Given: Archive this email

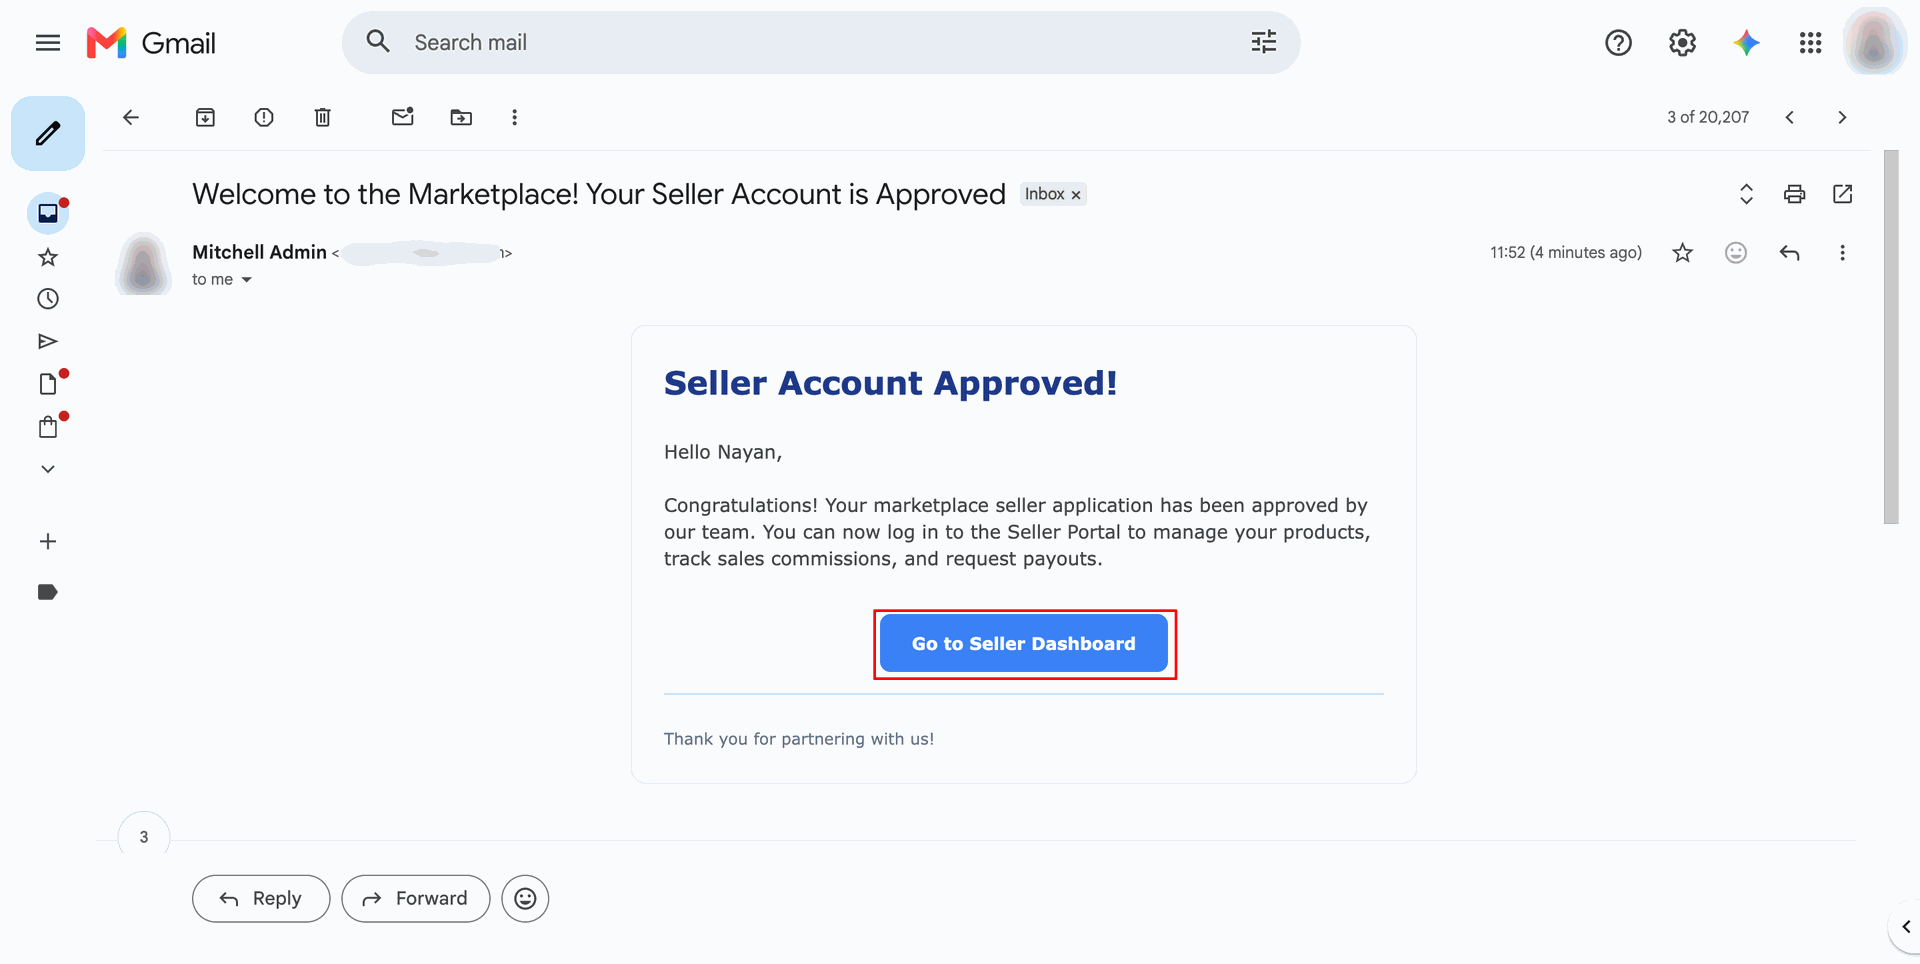Looking at the screenshot, I should (205, 117).
